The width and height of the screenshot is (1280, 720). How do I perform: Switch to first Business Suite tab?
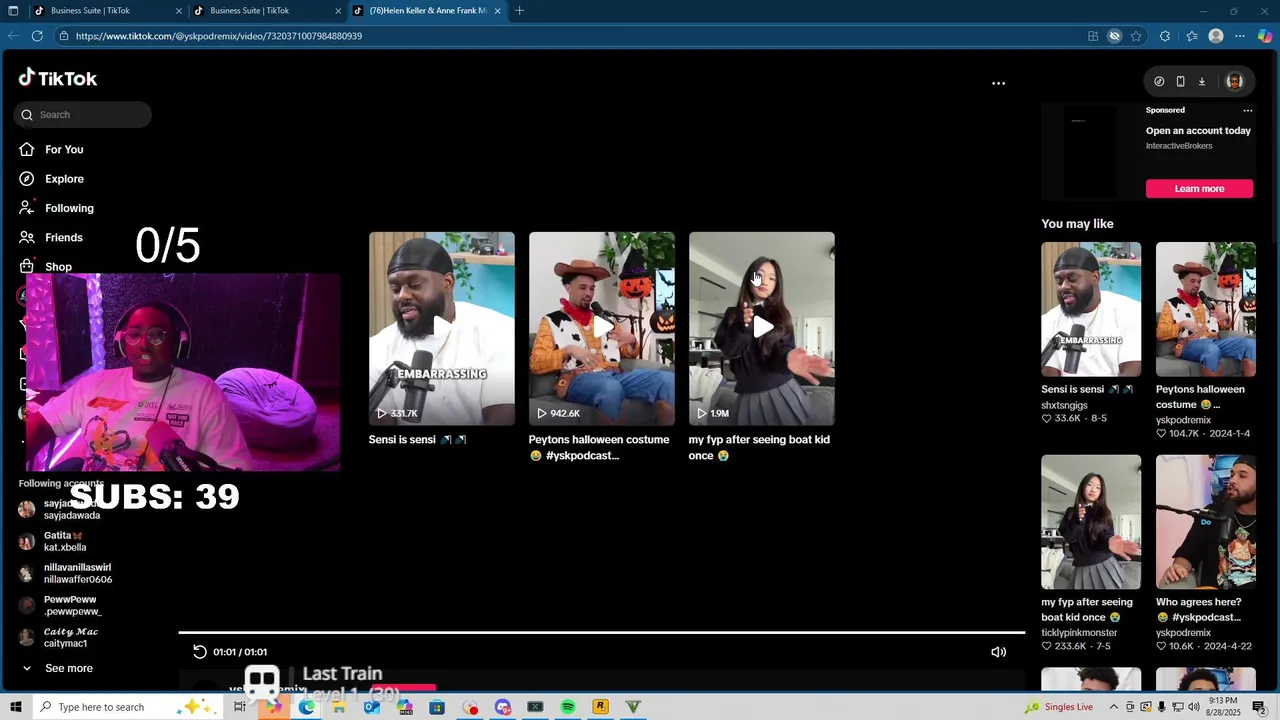click(x=106, y=11)
